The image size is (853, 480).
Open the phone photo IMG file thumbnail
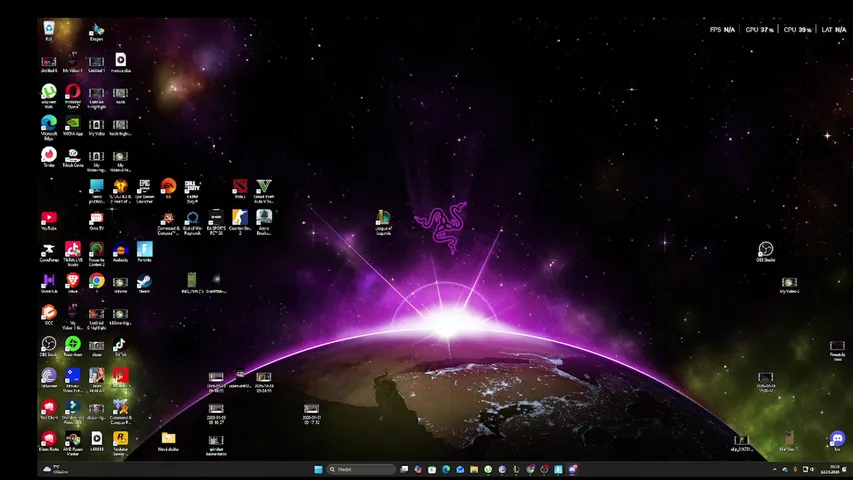click(192, 283)
